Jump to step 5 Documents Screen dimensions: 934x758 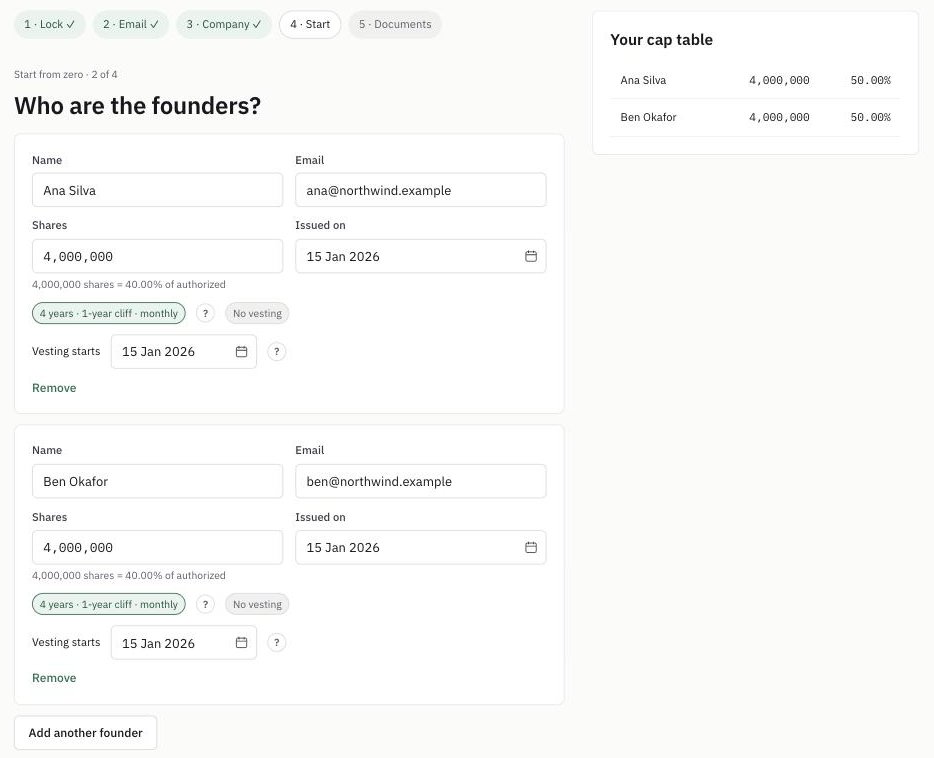tap(395, 24)
